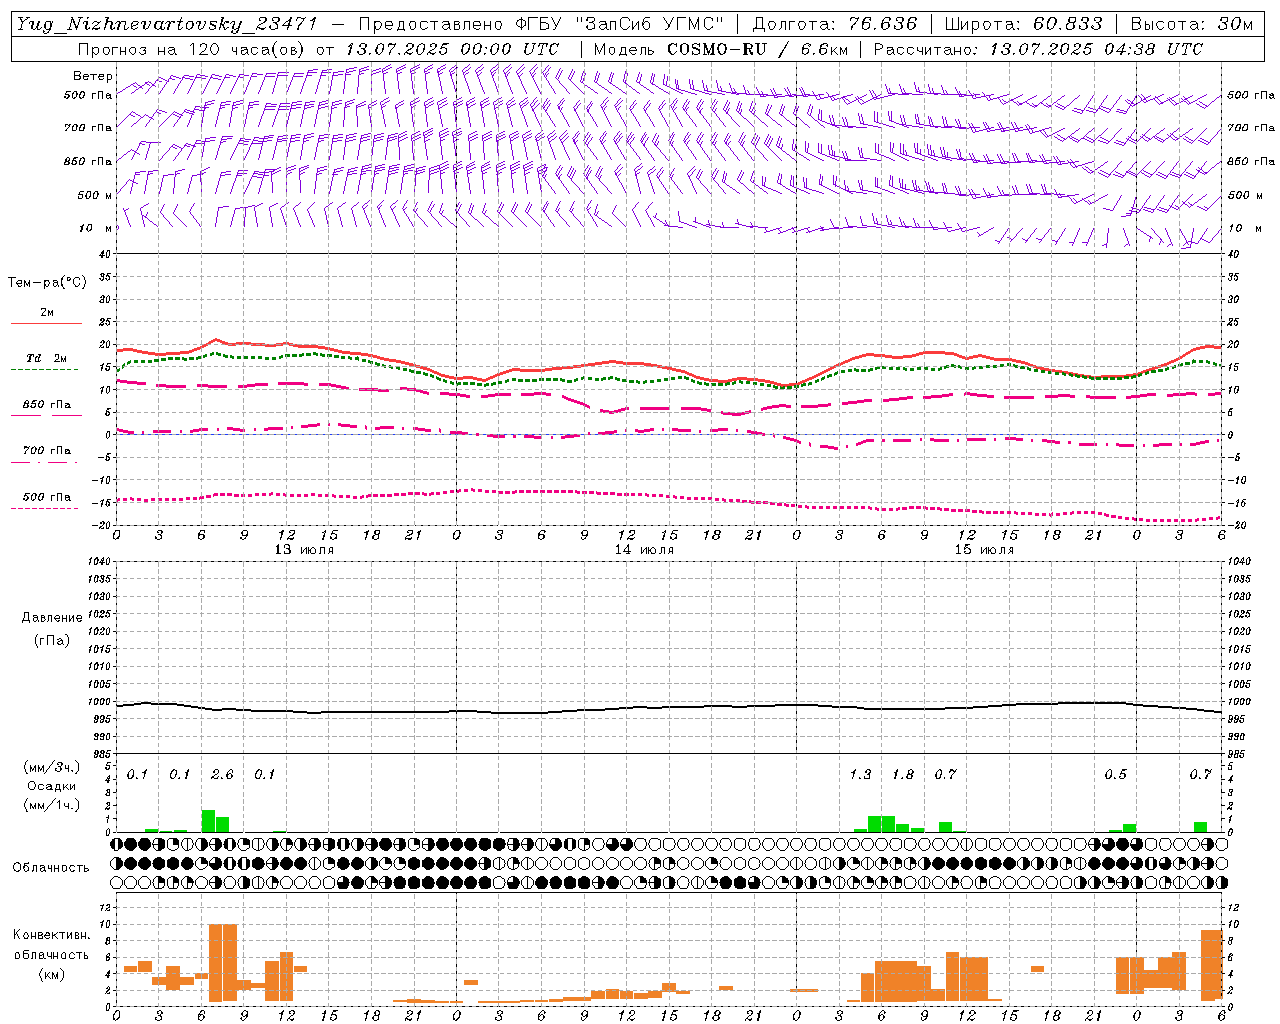
Task: Click the 13 июля date label
Action: [x=304, y=550]
